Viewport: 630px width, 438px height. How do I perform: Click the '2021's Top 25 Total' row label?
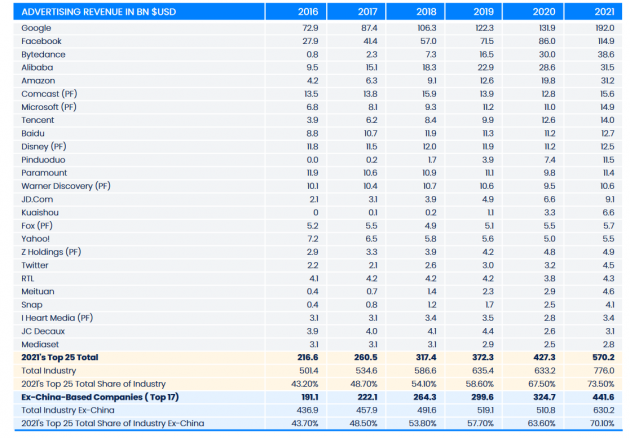pyautogui.click(x=59, y=357)
